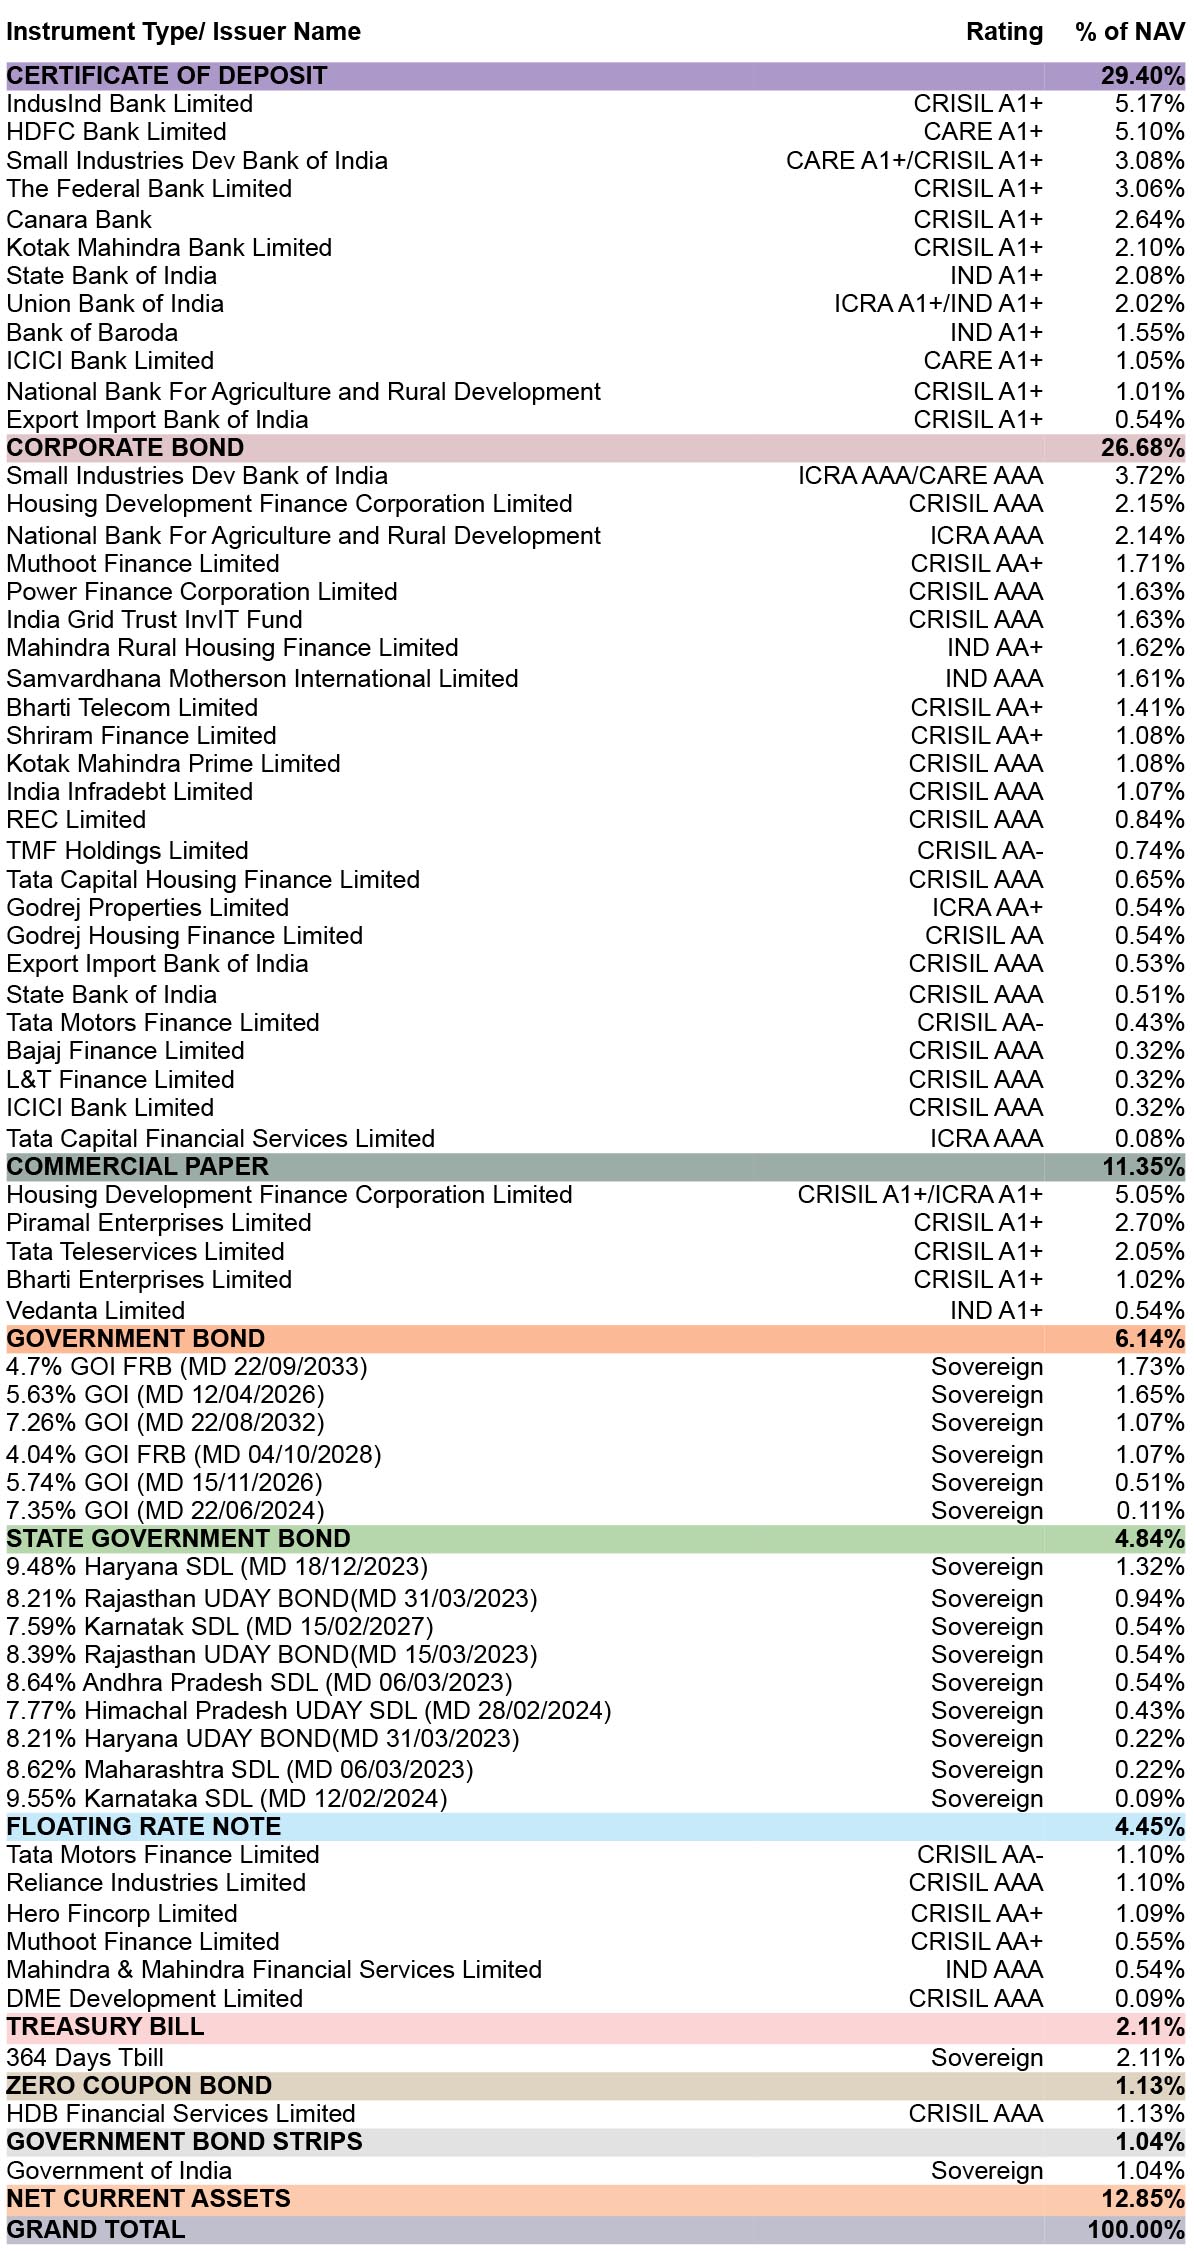Select the 364 Days Tbill row
1194x2251 pixels.
point(596,2058)
